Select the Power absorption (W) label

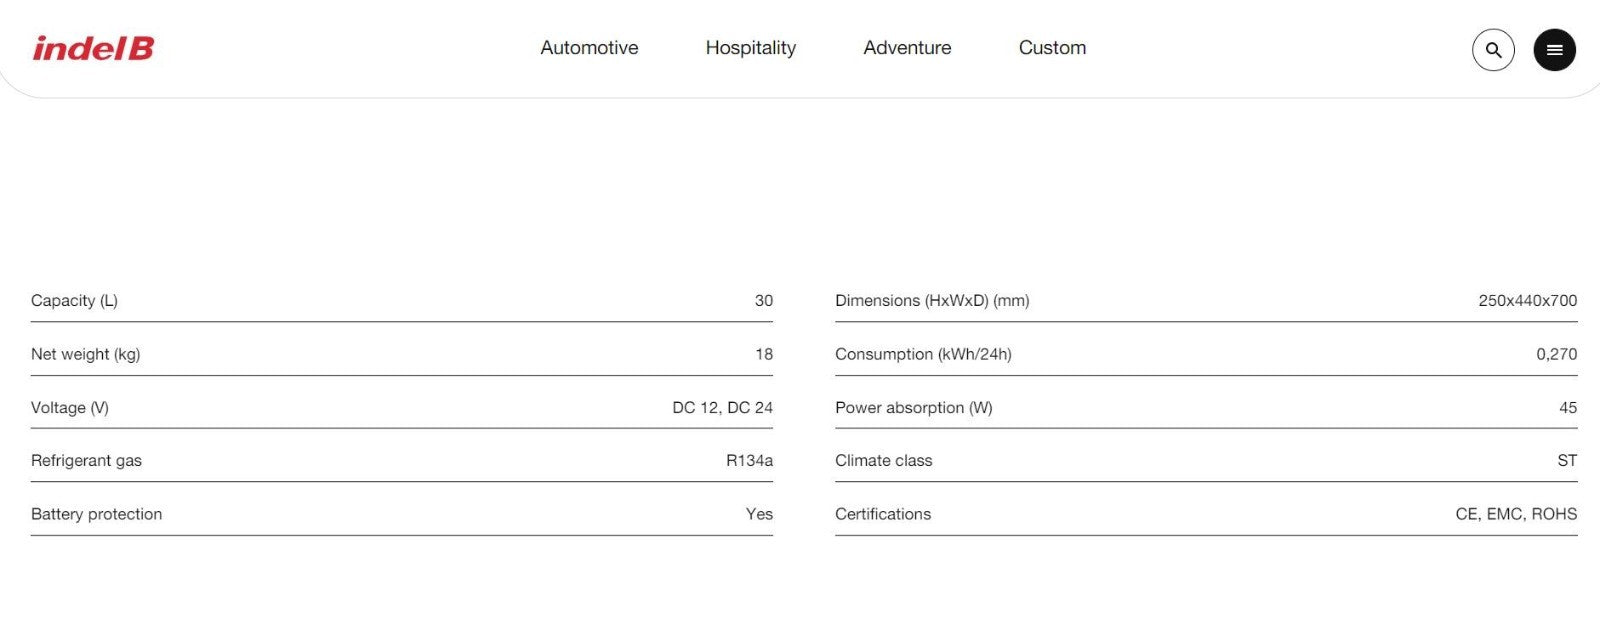(x=913, y=408)
